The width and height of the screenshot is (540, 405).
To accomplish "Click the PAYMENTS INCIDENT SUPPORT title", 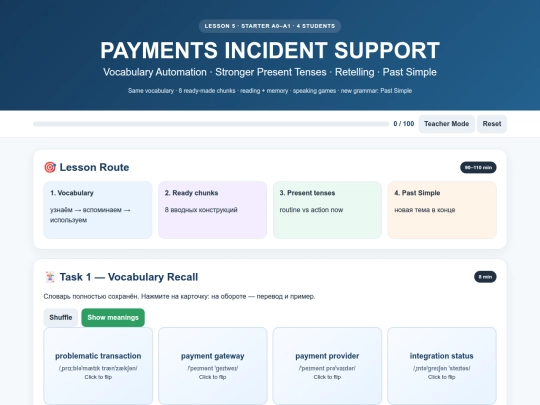I will 270,50.
